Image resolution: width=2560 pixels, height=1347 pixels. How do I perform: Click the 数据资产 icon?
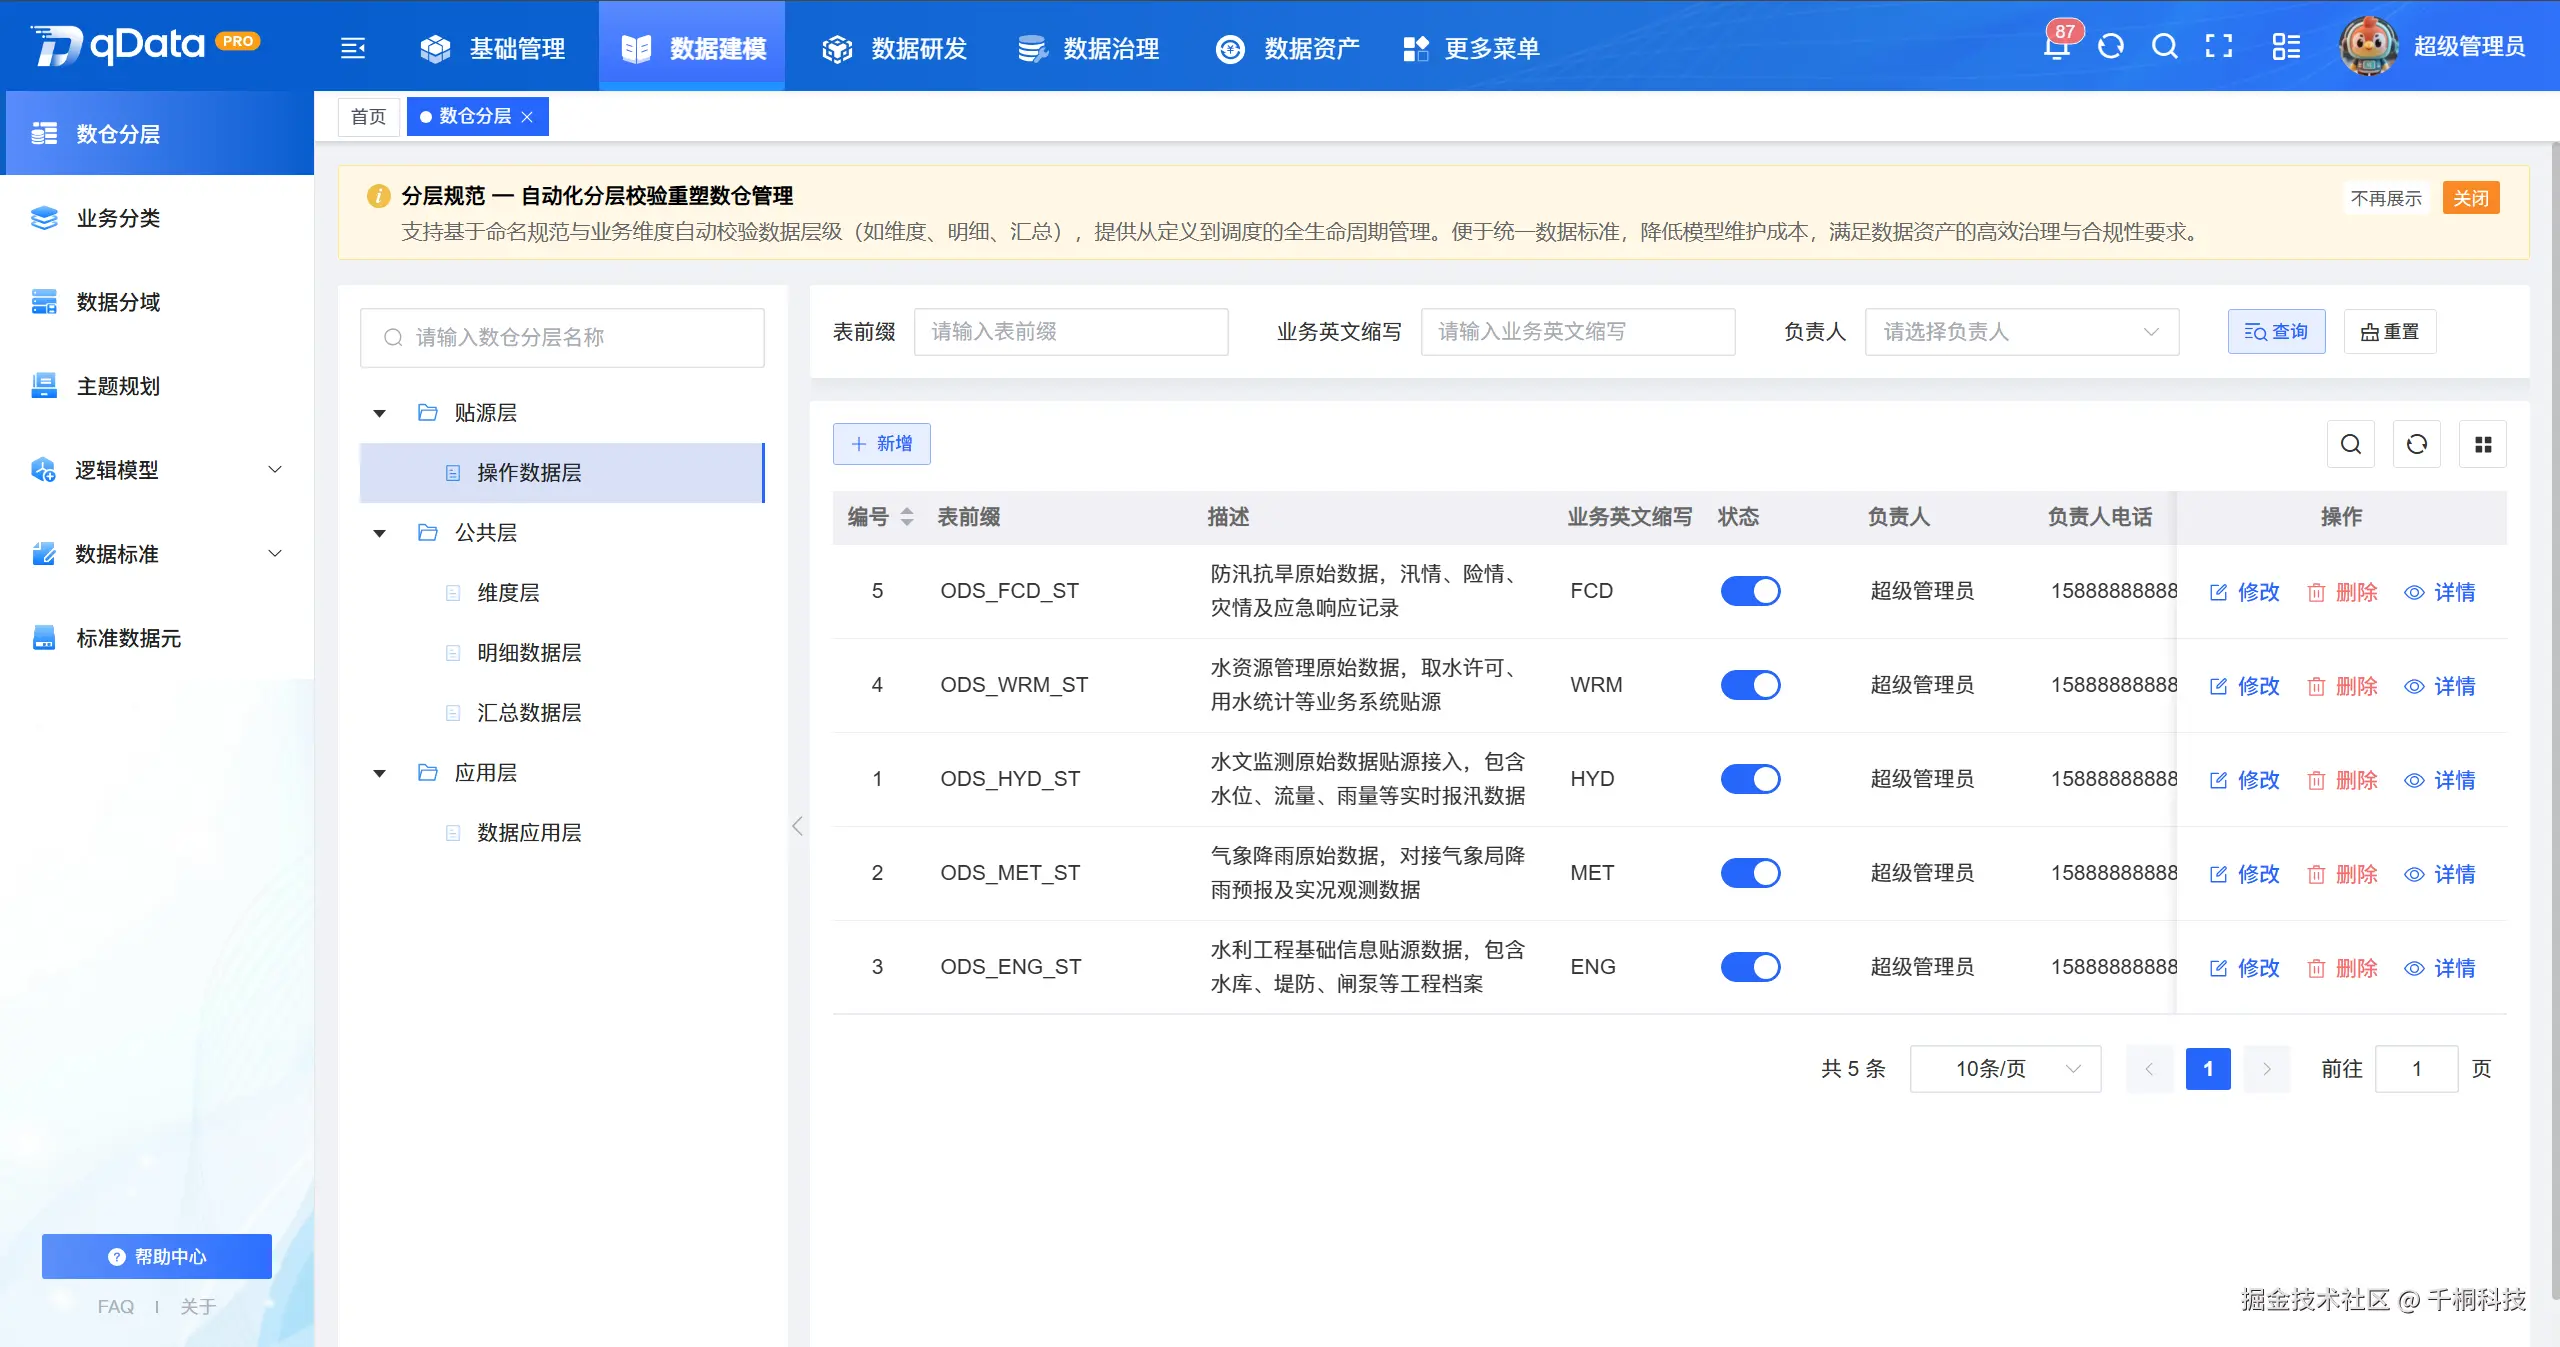tap(1229, 47)
